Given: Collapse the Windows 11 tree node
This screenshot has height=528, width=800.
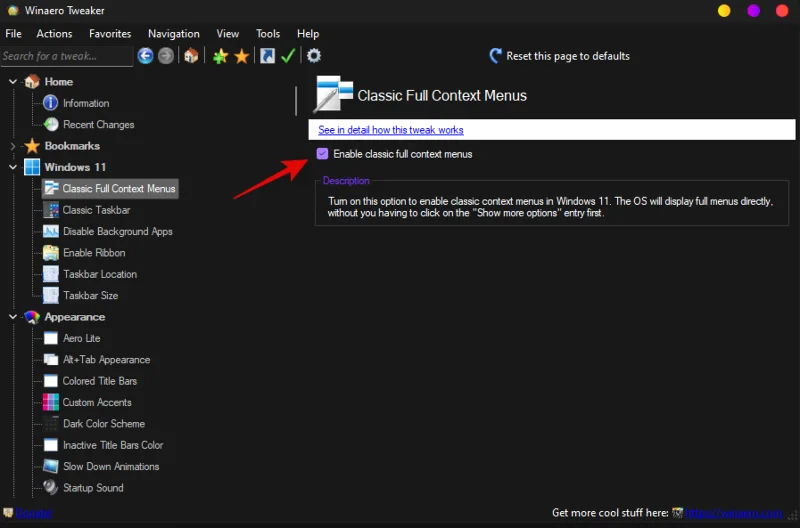Looking at the screenshot, I should [x=13, y=167].
